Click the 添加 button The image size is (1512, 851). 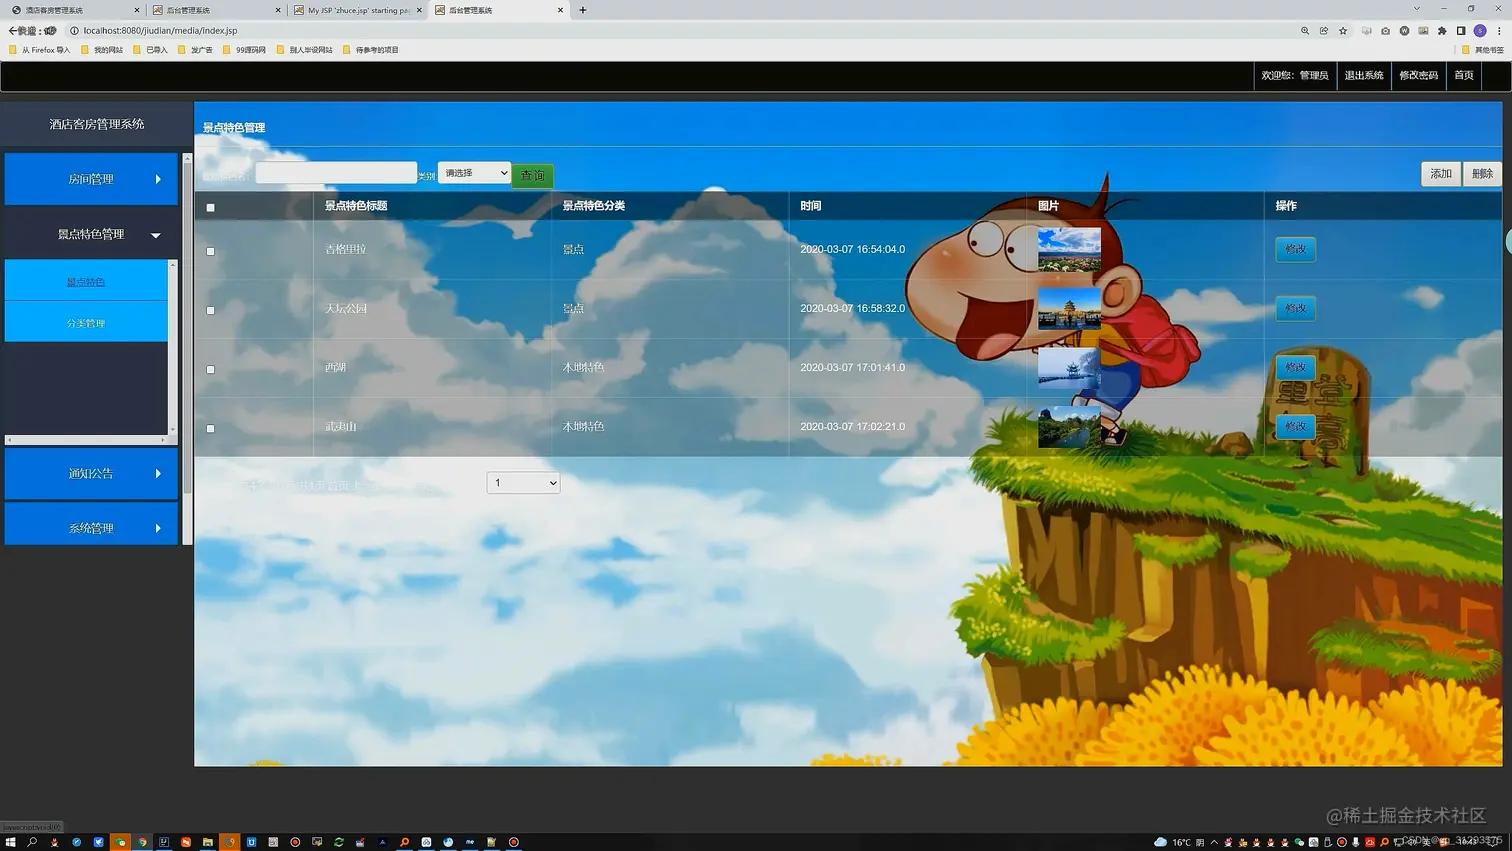(1441, 174)
